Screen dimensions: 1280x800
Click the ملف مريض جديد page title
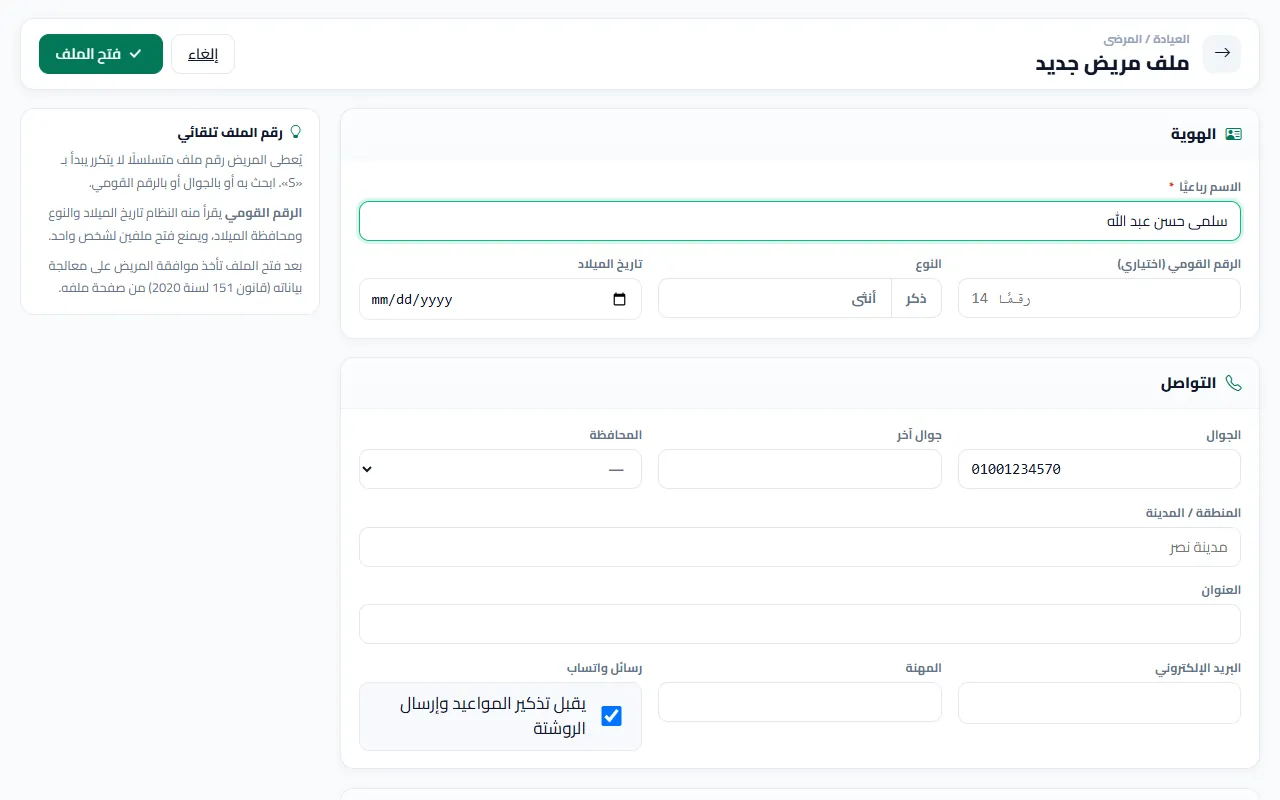point(1112,63)
